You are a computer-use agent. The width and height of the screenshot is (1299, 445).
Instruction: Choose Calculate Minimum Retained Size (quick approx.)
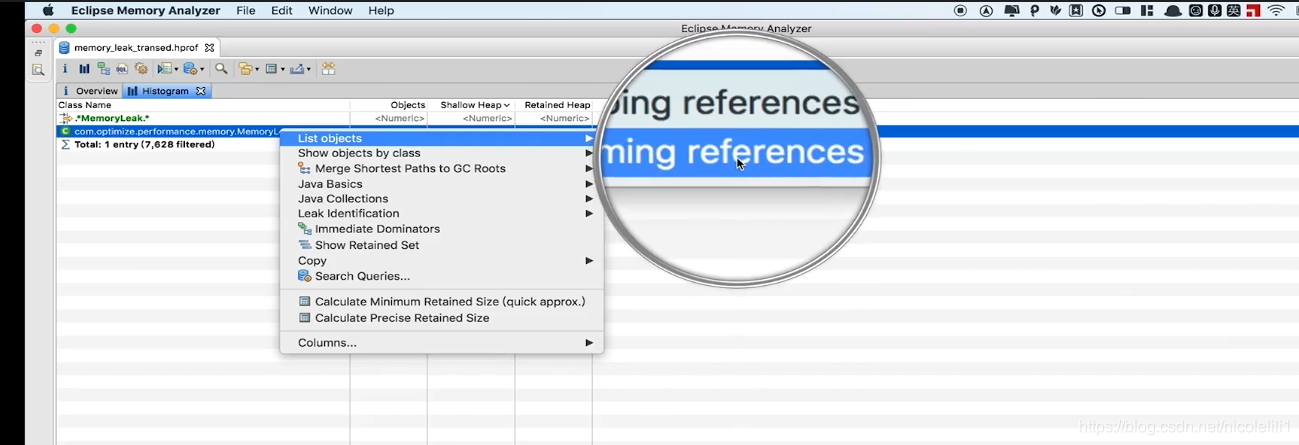tap(441, 302)
